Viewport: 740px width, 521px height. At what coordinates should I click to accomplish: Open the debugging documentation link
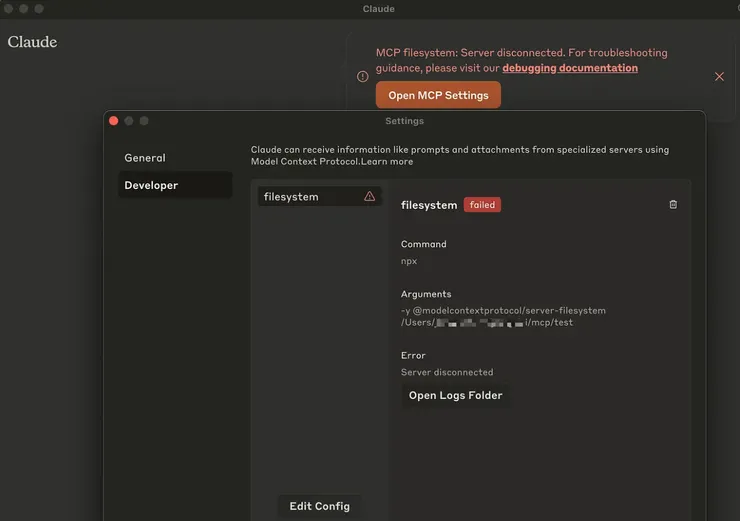570,68
